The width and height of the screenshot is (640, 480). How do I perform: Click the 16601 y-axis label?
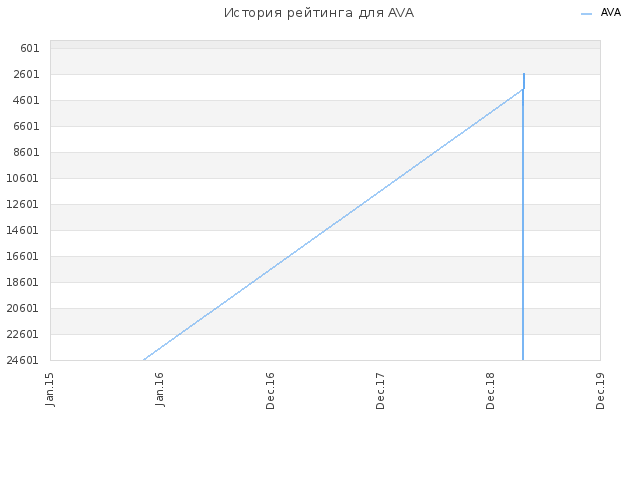pos(22,256)
